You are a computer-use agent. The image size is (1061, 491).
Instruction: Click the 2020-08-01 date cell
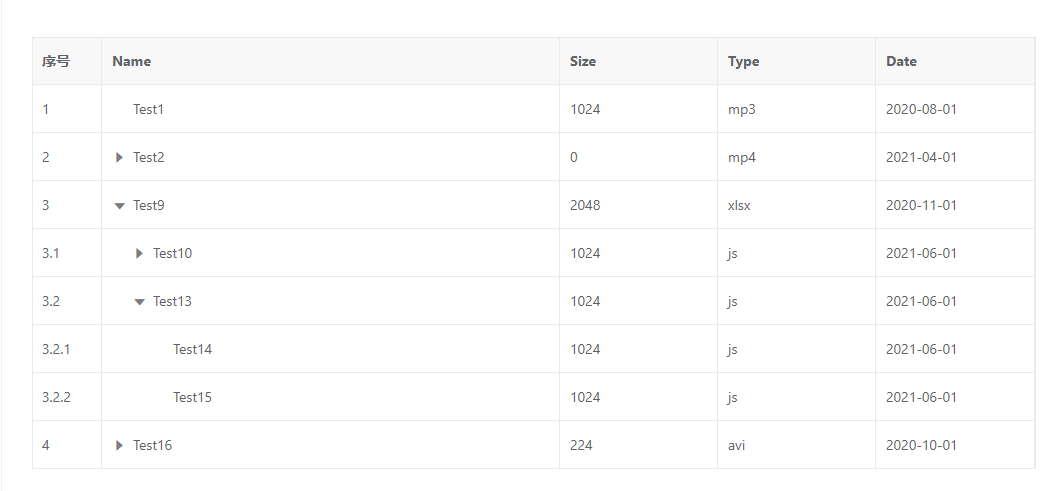[921, 109]
